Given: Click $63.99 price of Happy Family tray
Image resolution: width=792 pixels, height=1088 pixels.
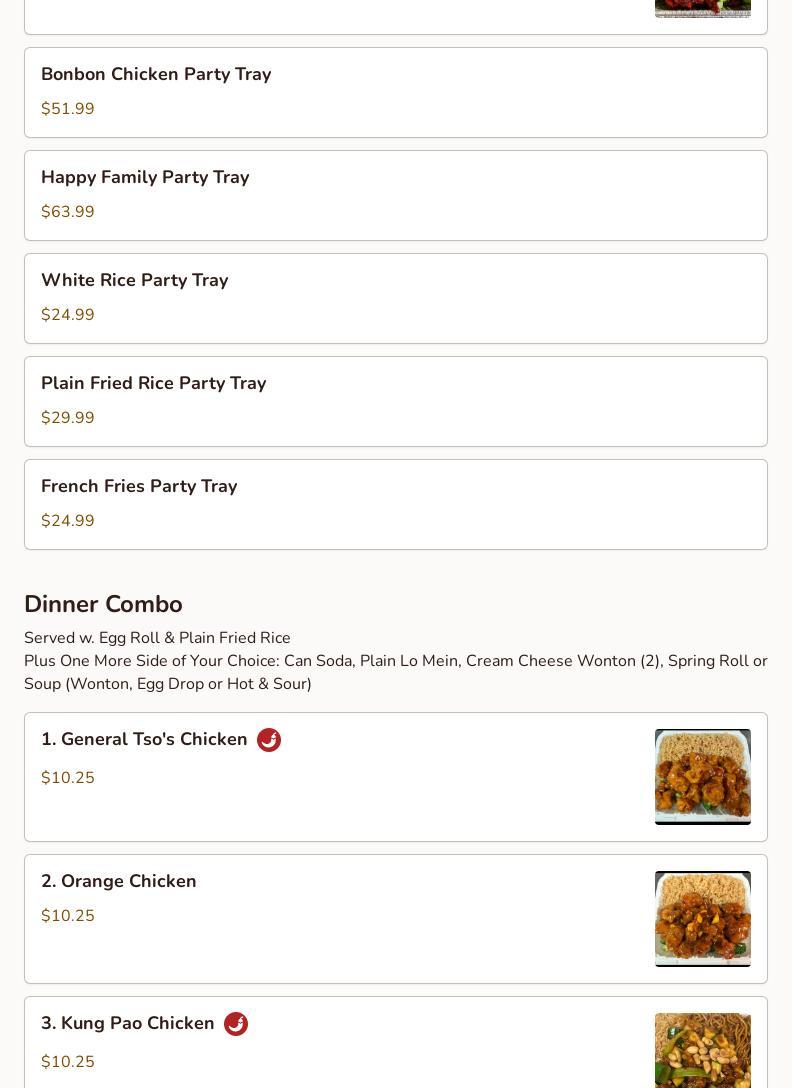Looking at the screenshot, I should coord(67,212).
